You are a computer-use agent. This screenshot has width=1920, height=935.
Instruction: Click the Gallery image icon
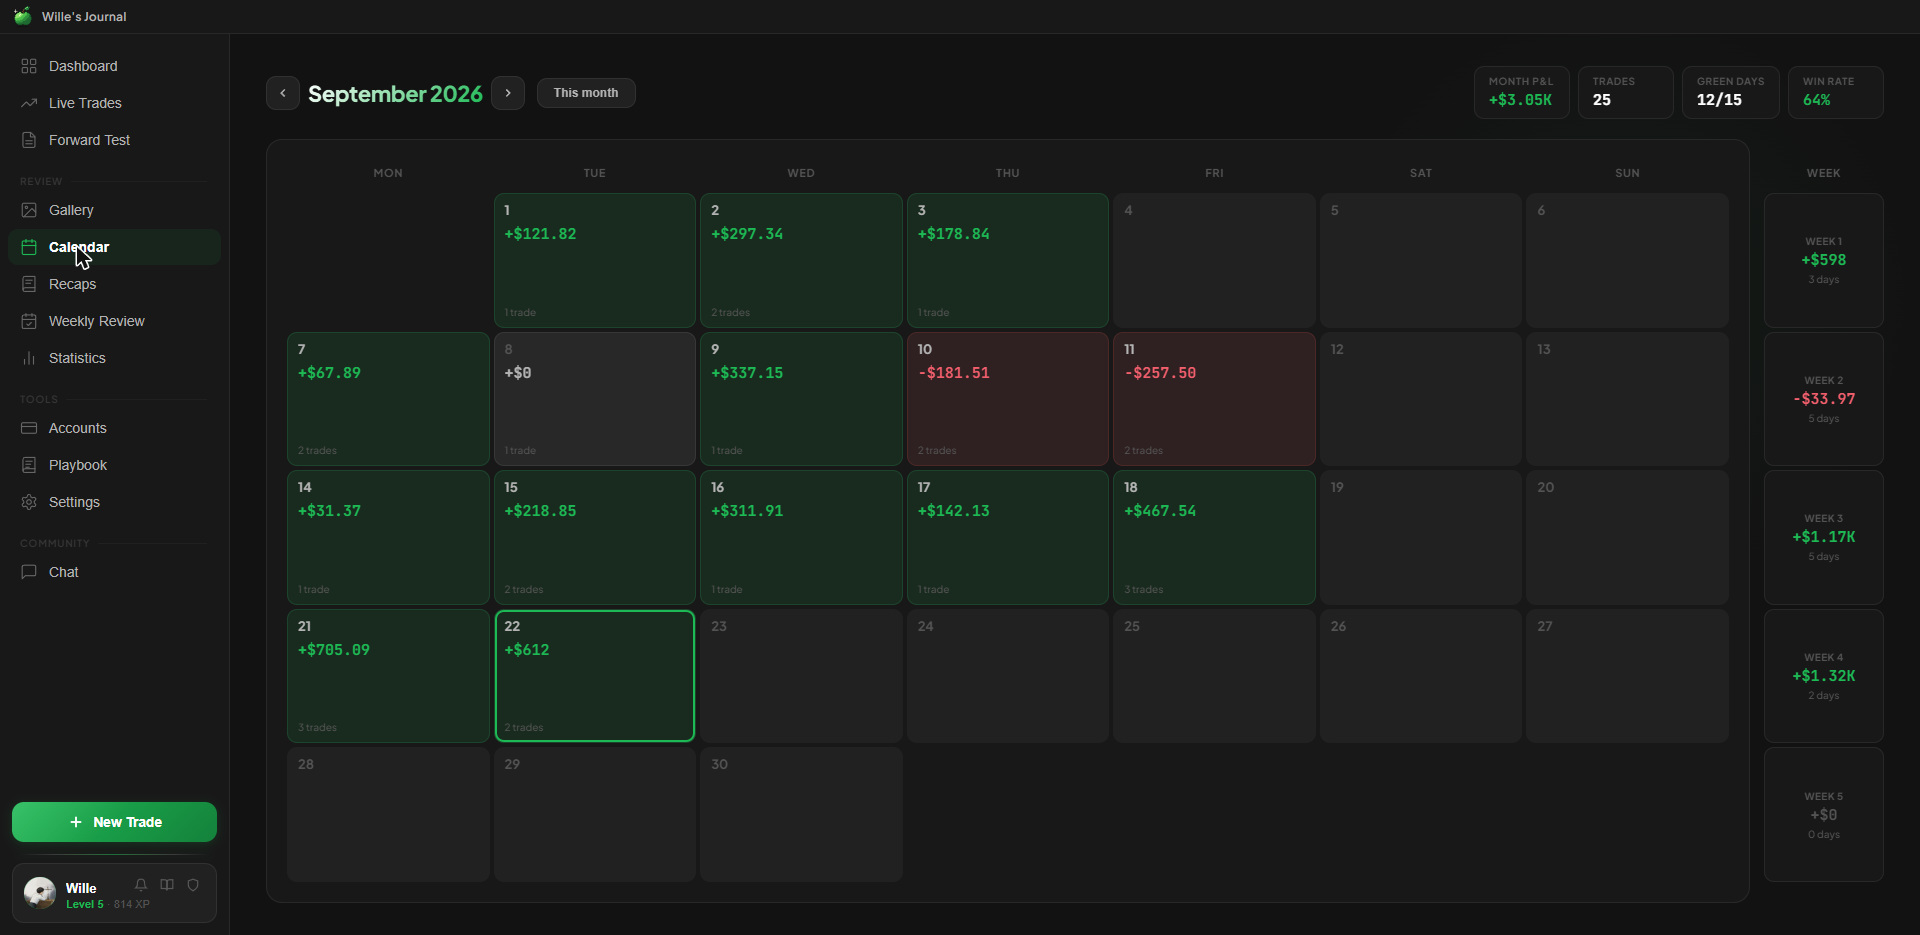click(x=29, y=210)
